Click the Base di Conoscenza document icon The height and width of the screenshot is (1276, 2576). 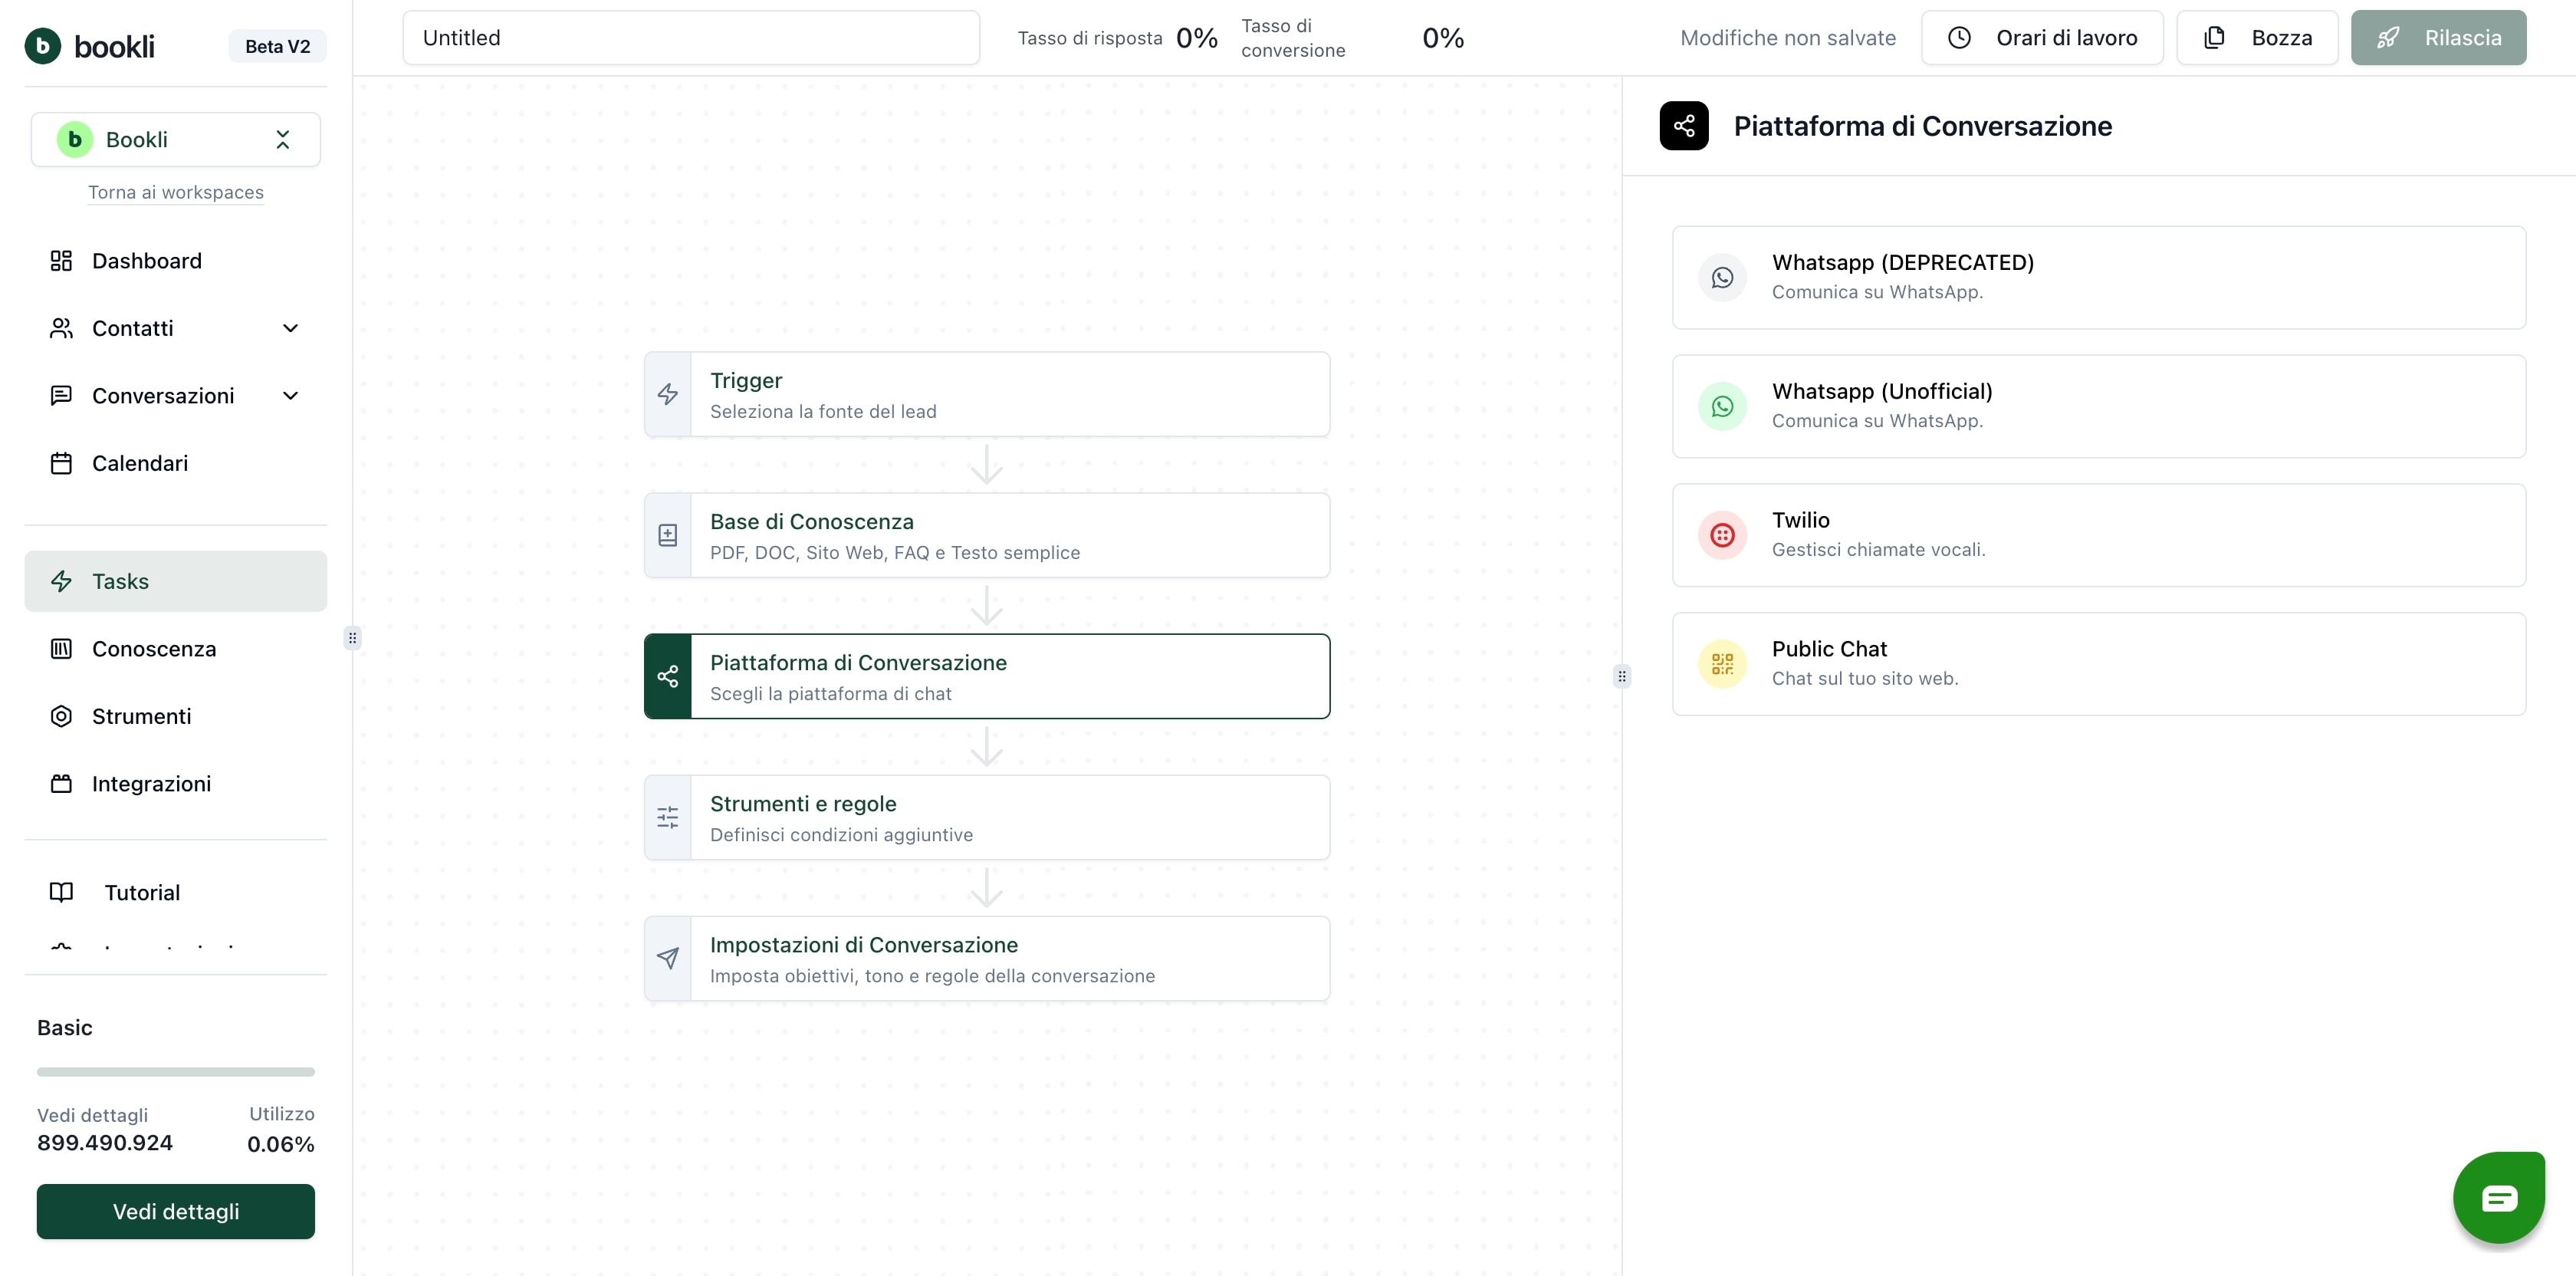pos(667,535)
